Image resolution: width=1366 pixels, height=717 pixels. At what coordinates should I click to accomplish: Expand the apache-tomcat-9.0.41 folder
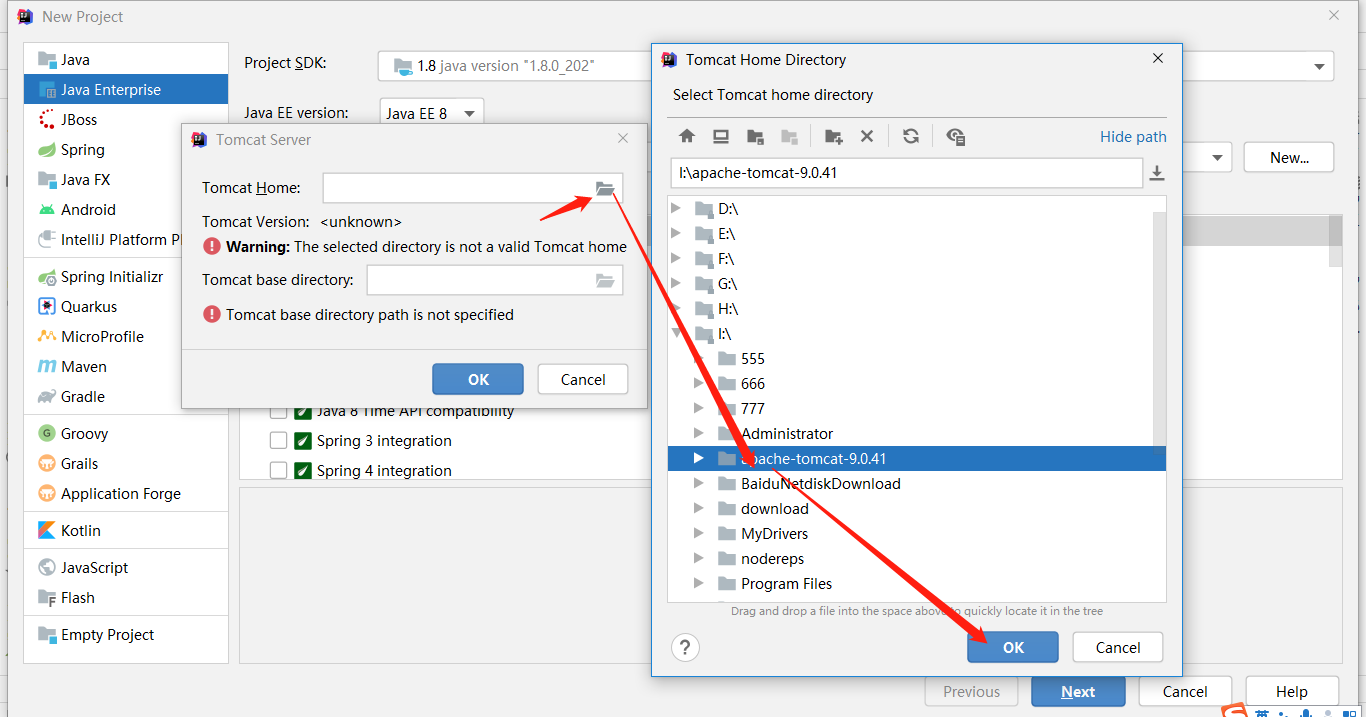699,459
